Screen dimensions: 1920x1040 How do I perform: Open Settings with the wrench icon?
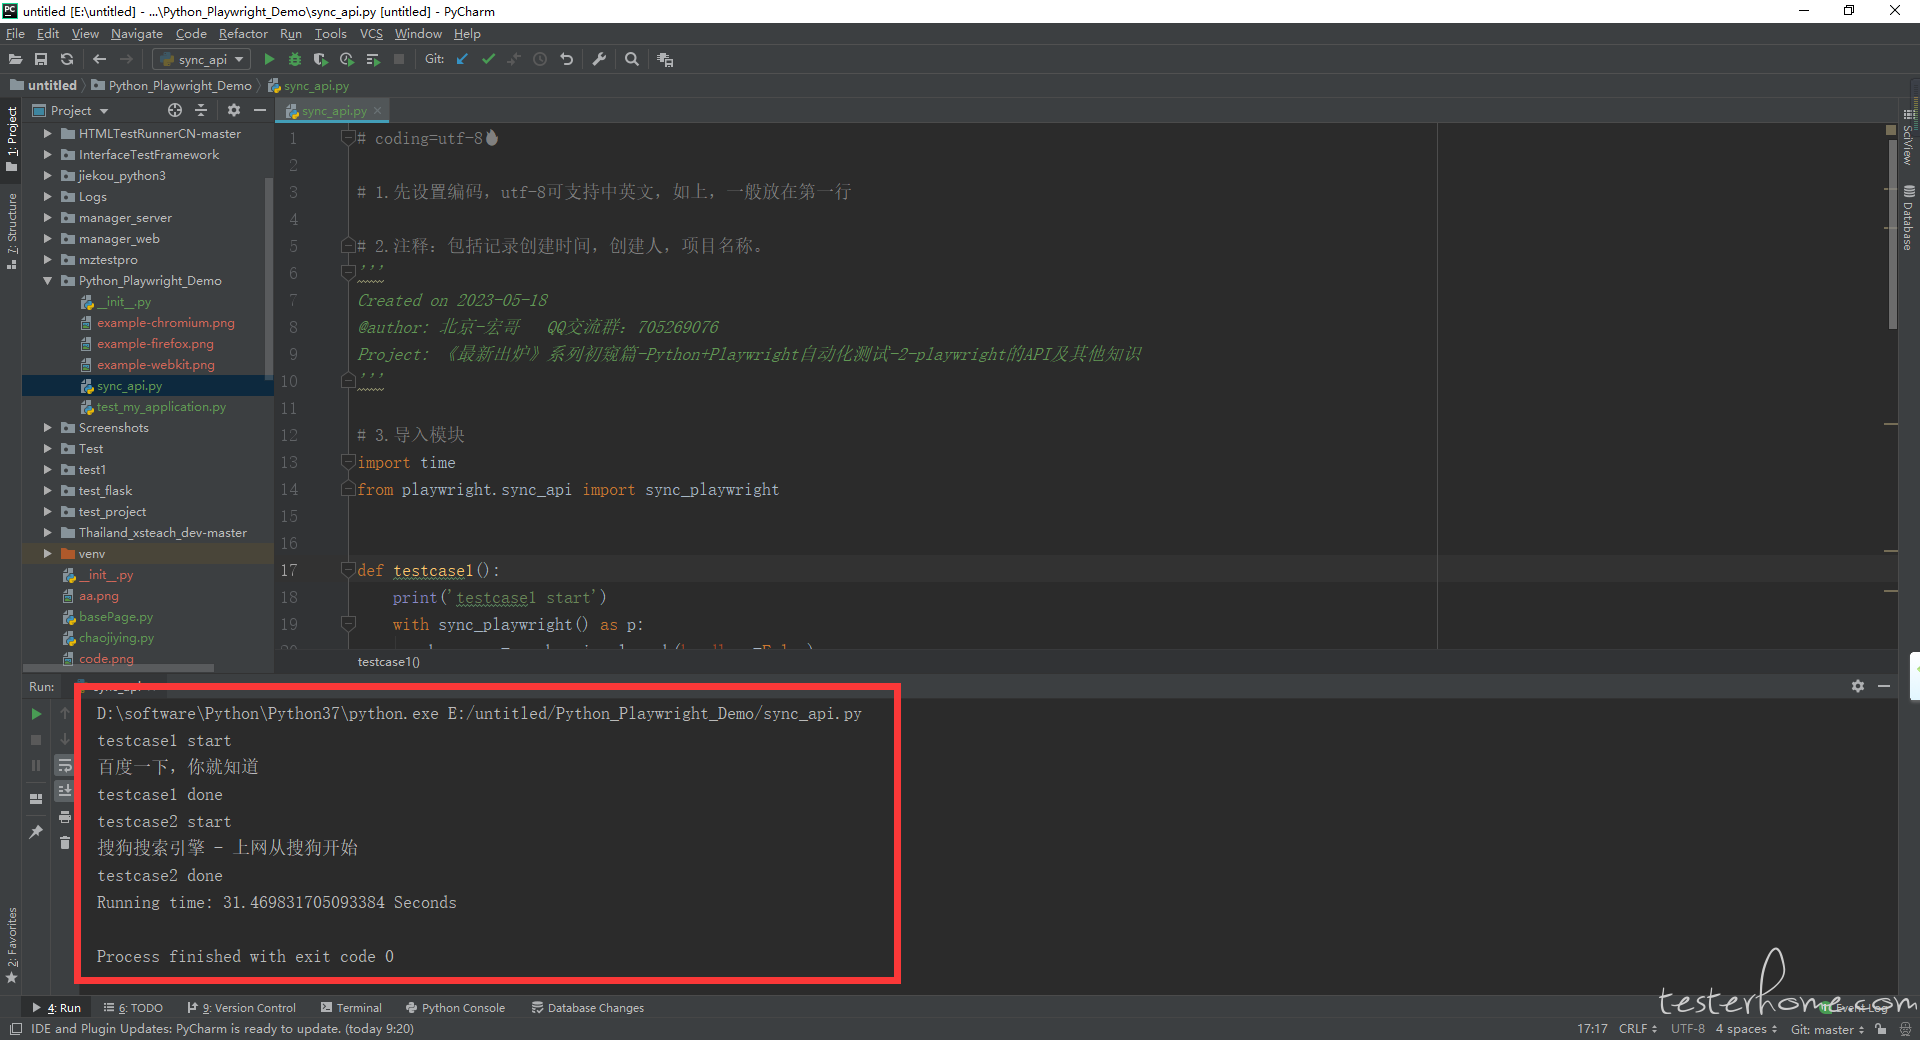(599, 60)
